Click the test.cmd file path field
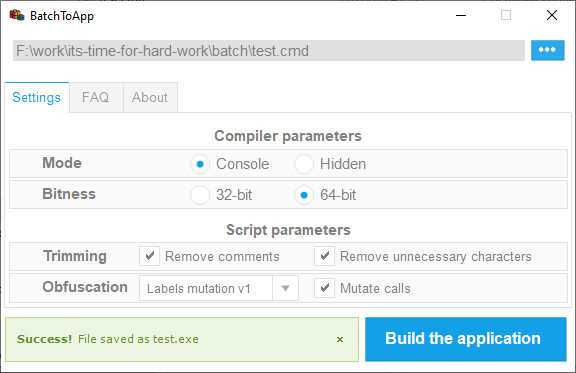This screenshot has height=373, width=576. click(x=269, y=51)
